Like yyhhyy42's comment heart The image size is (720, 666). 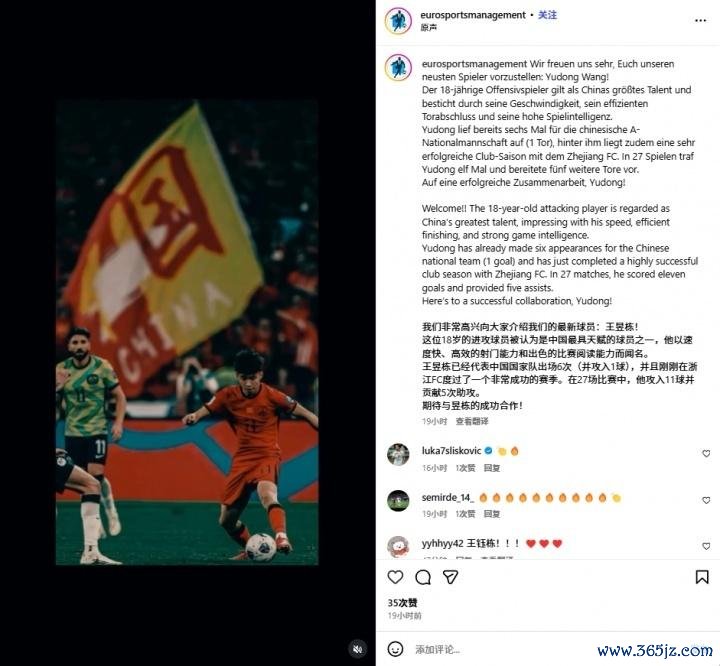click(x=706, y=546)
